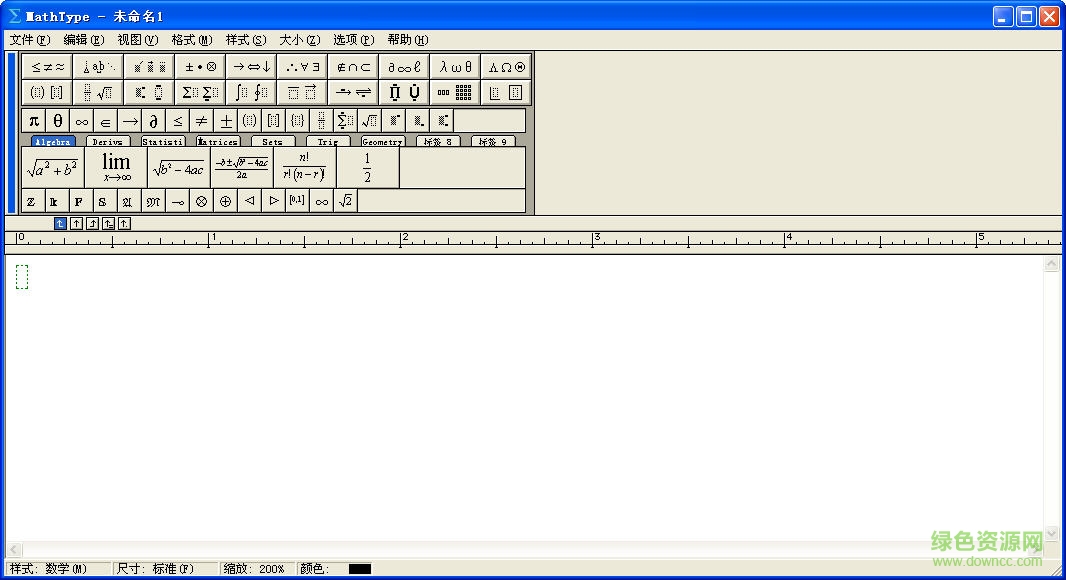Select the decimal tab stop type

[124, 224]
